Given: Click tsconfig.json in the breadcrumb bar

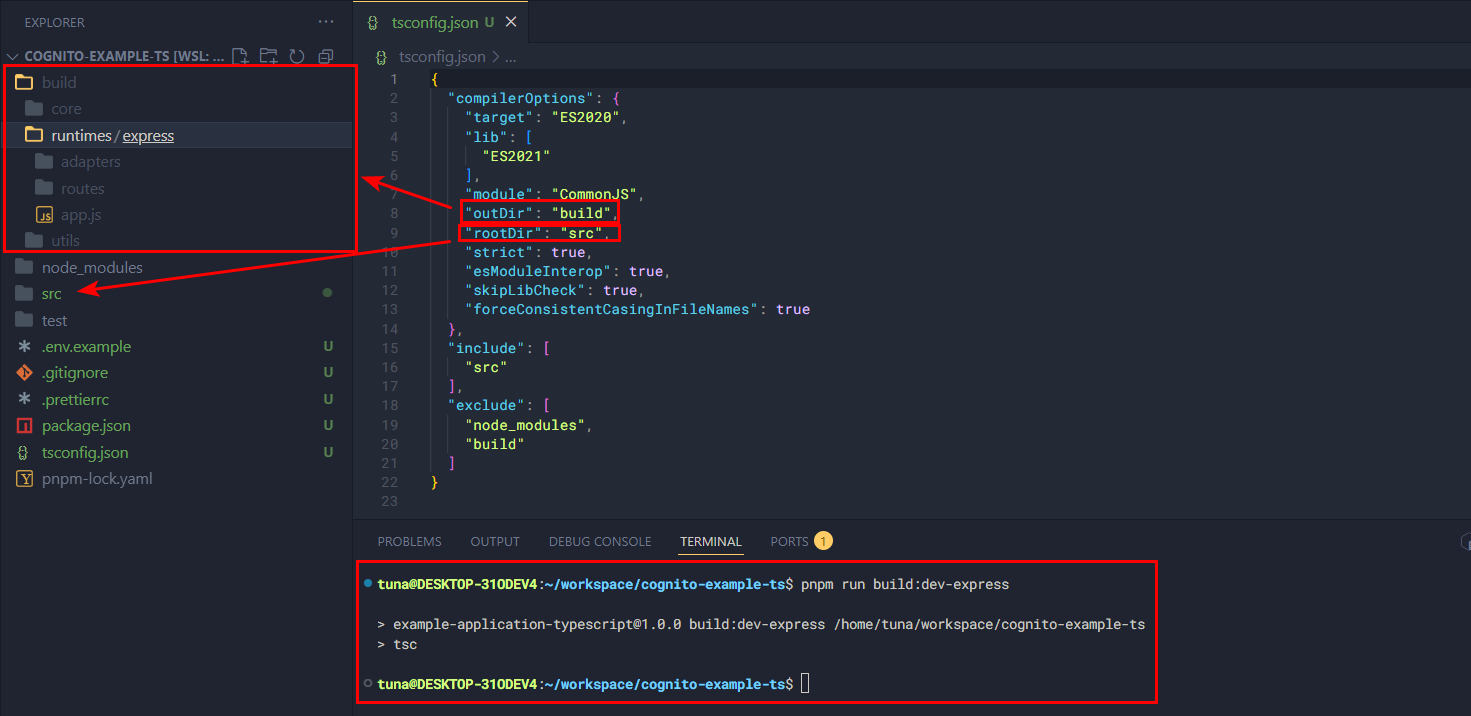Looking at the screenshot, I should click(441, 57).
